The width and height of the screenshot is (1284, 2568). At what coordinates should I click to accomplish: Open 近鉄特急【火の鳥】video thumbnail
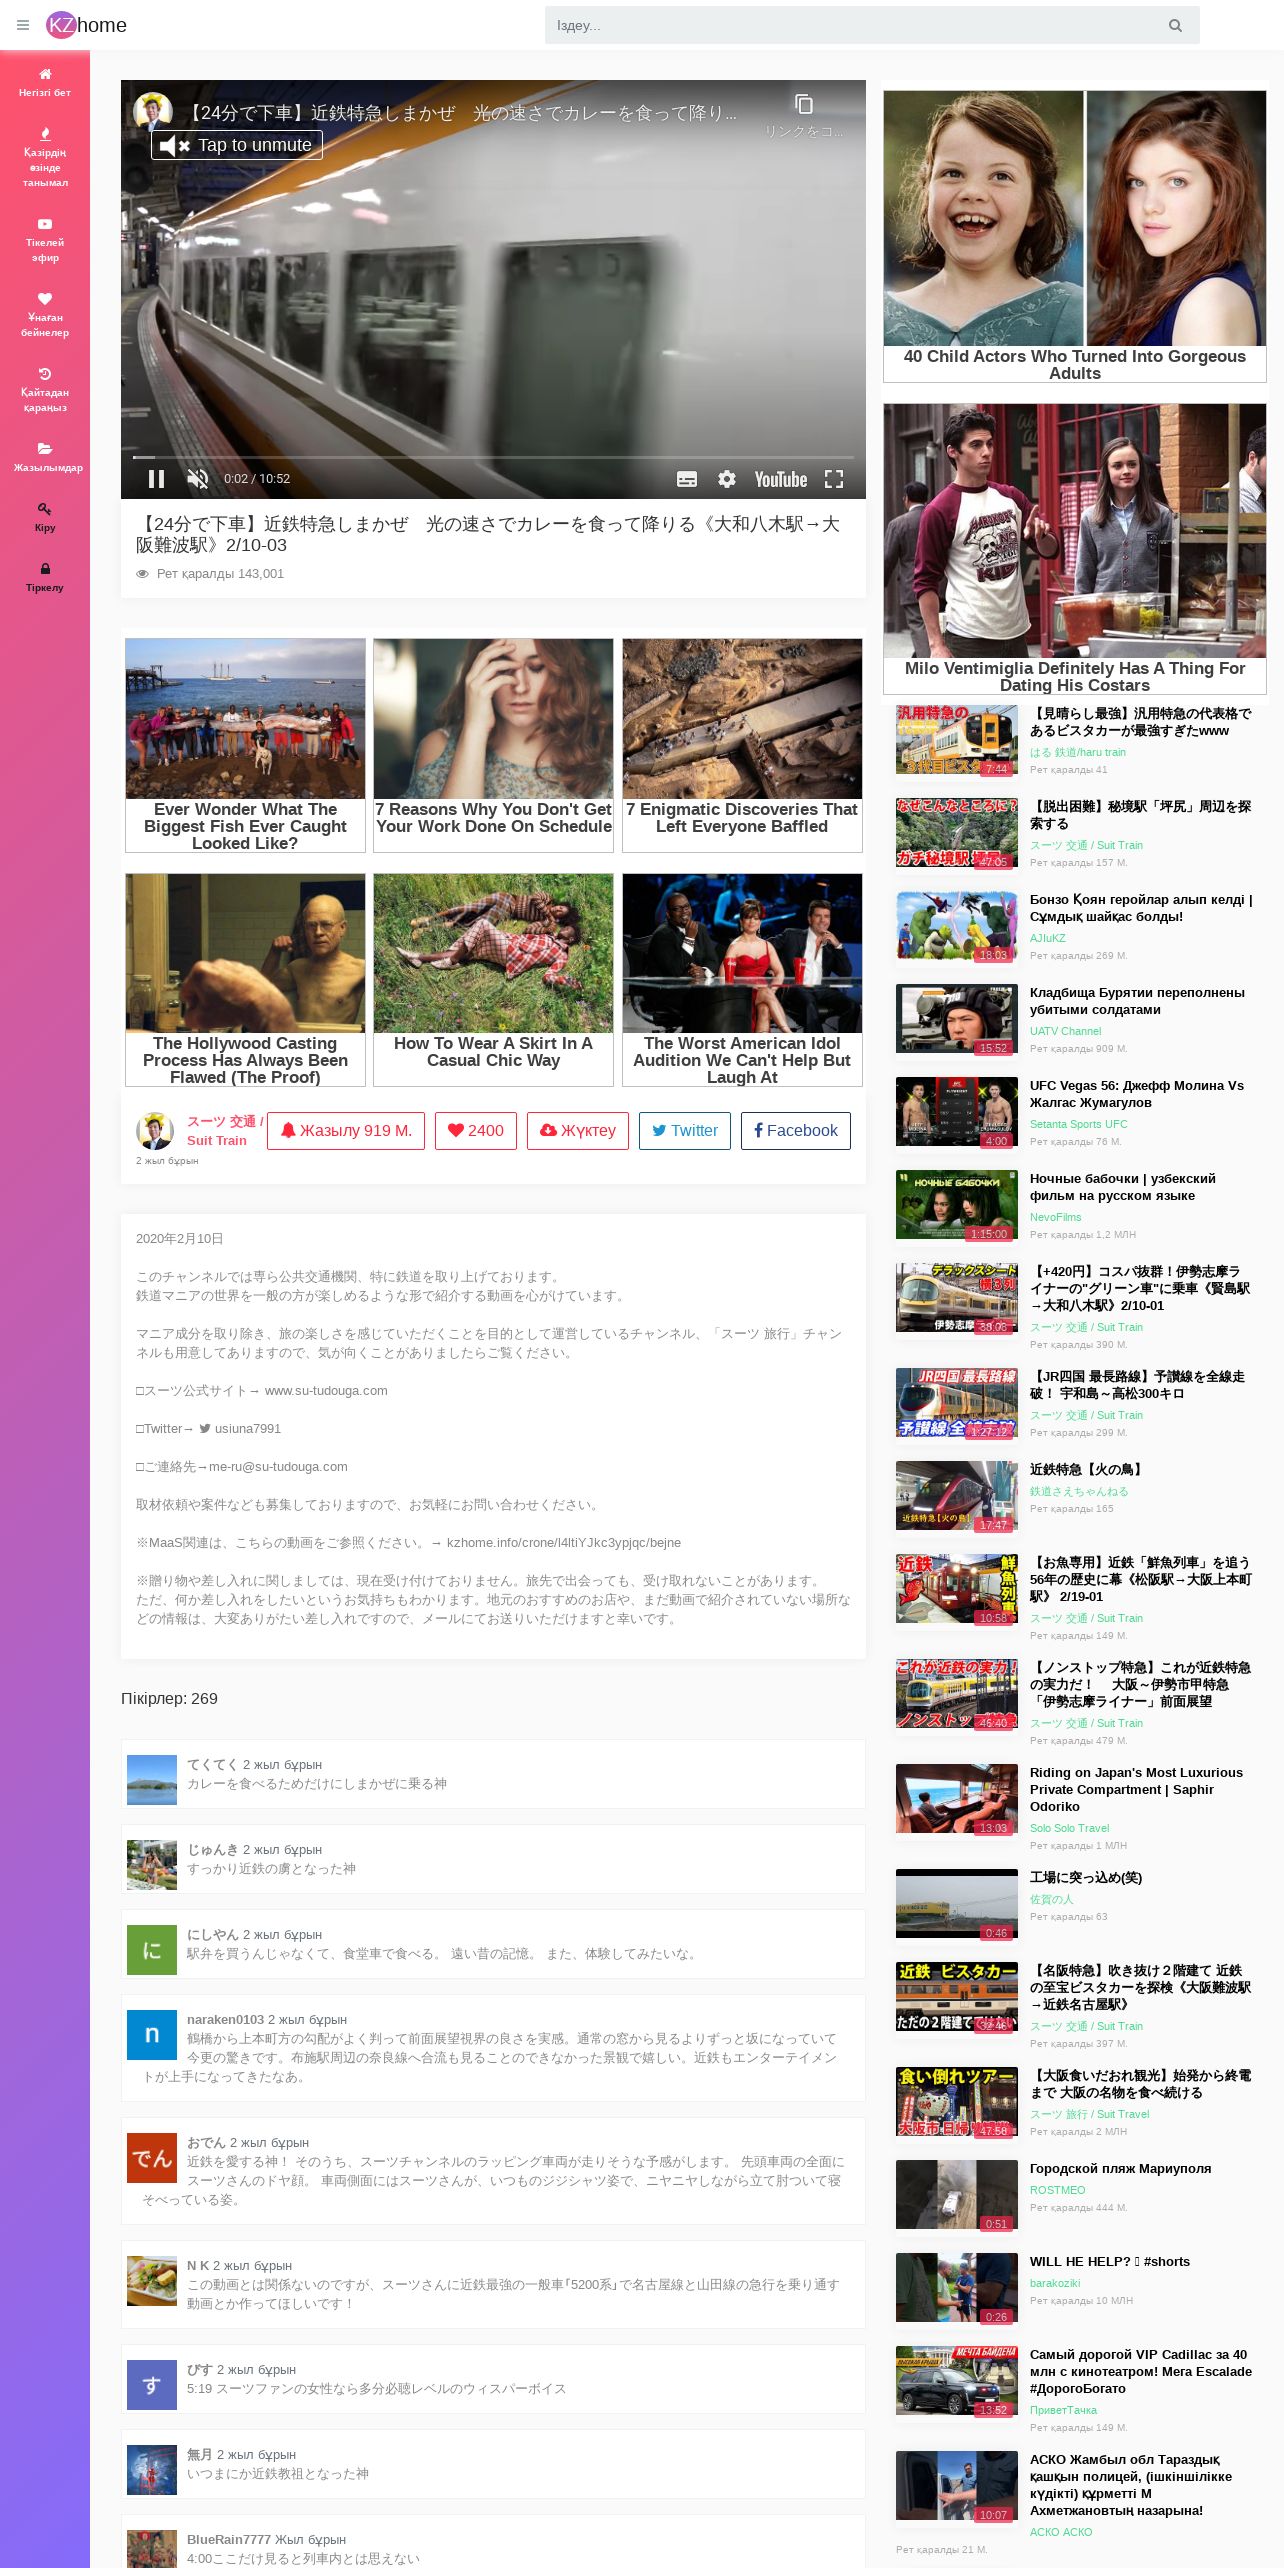click(957, 1495)
